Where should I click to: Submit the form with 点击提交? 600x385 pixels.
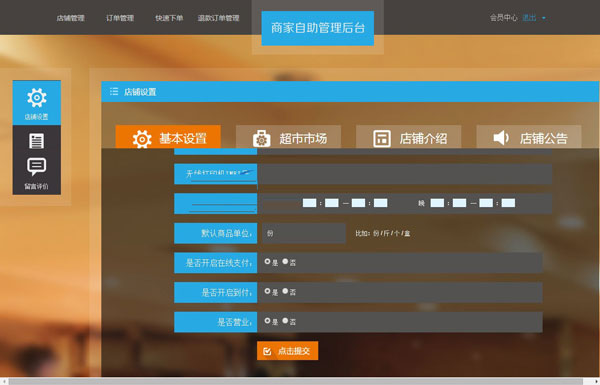(287, 351)
